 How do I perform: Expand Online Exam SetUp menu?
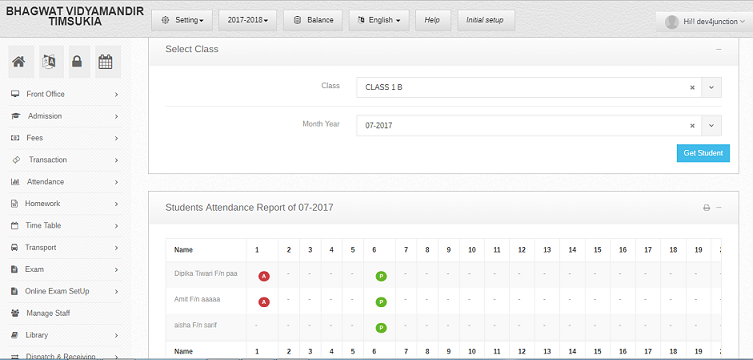pos(64,291)
